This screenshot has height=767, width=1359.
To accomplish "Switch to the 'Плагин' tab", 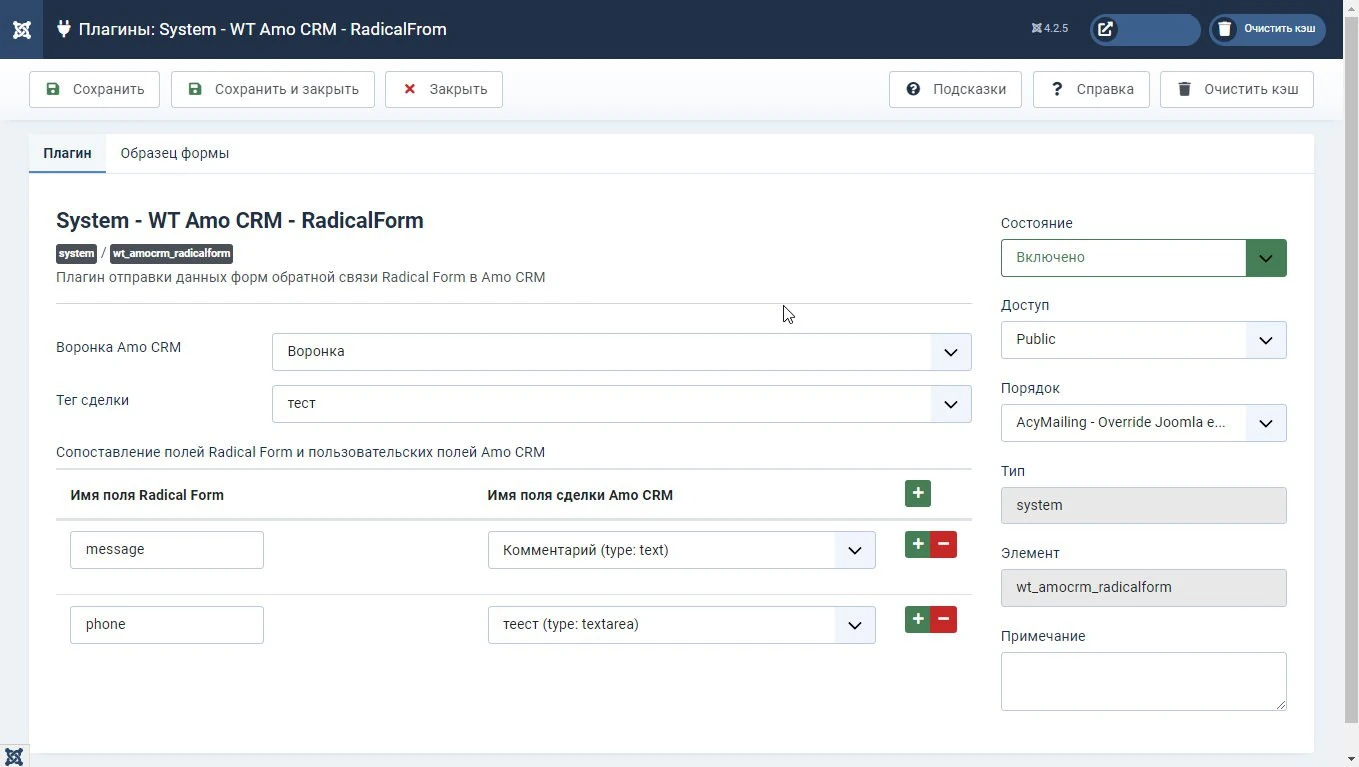I will pos(67,153).
